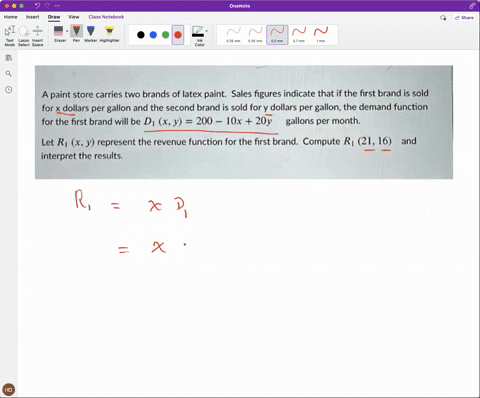
Task: Click the HD account avatar
Action: (x=9, y=389)
